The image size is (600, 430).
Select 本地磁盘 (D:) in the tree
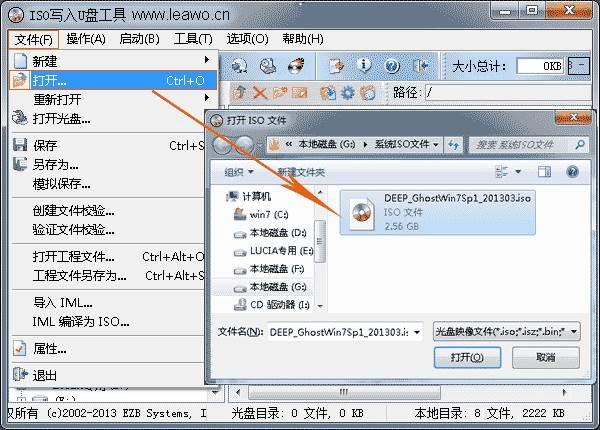pyautogui.click(x=270, y=233)
